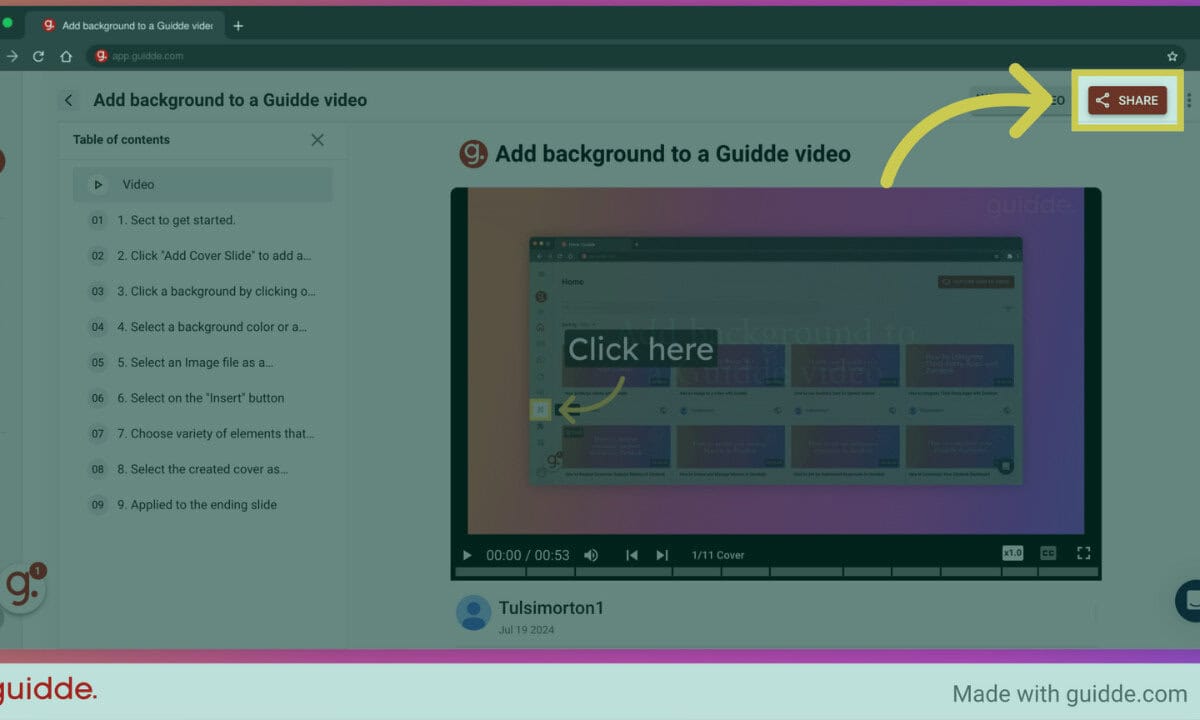Enter fullscreen video mode
1200x720 pixels.
(x=1083, y=553)
